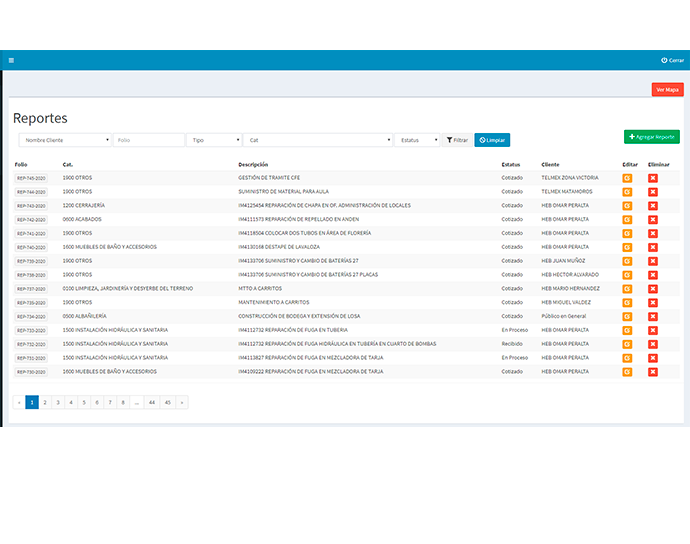690x544 pixels.
Task: Edit report REP-733-2020
Action: (x=627, y=330)
